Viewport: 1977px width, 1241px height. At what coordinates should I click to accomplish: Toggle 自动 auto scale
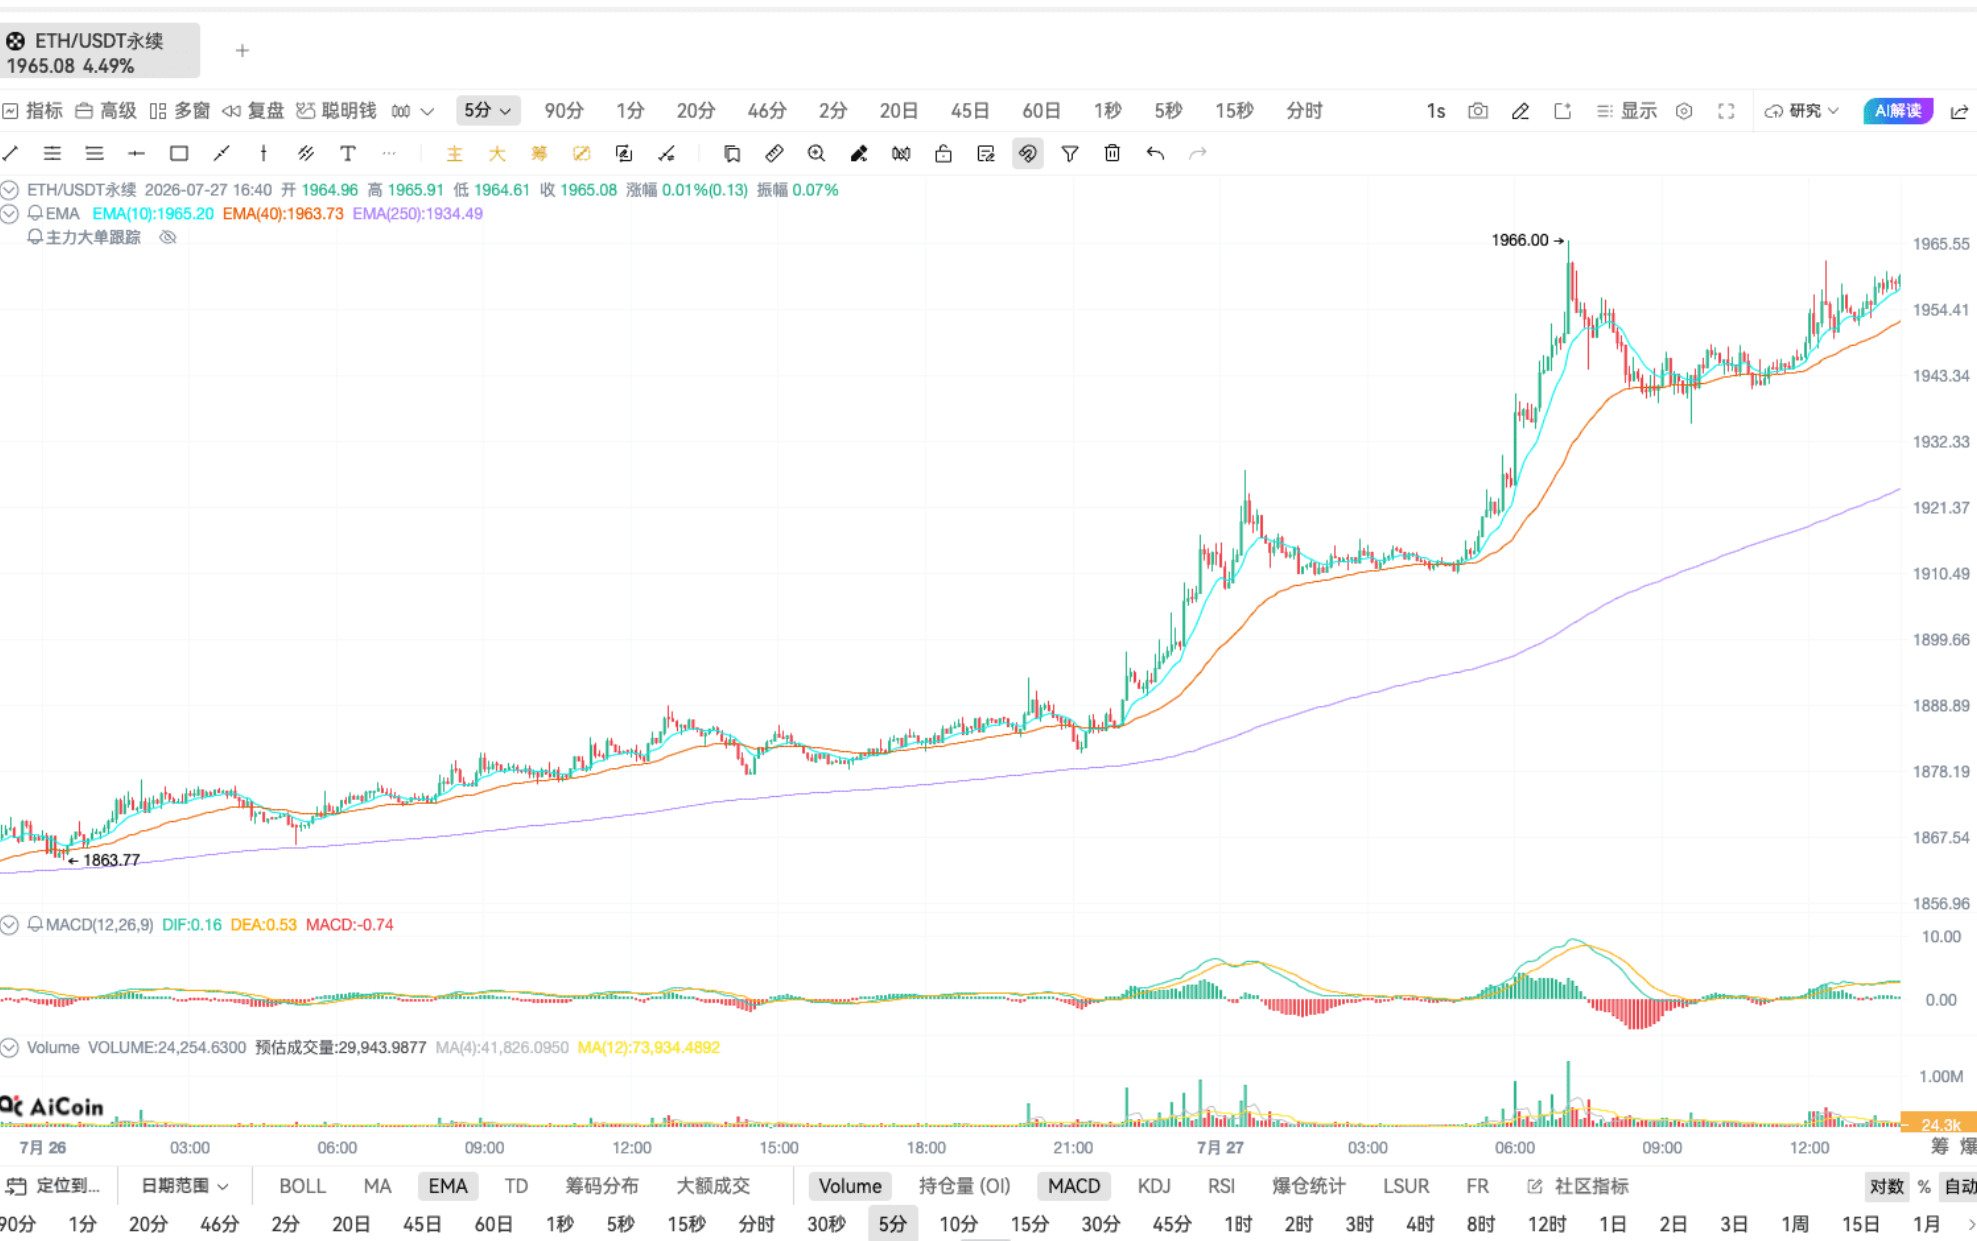[x=1958, y=1186]
